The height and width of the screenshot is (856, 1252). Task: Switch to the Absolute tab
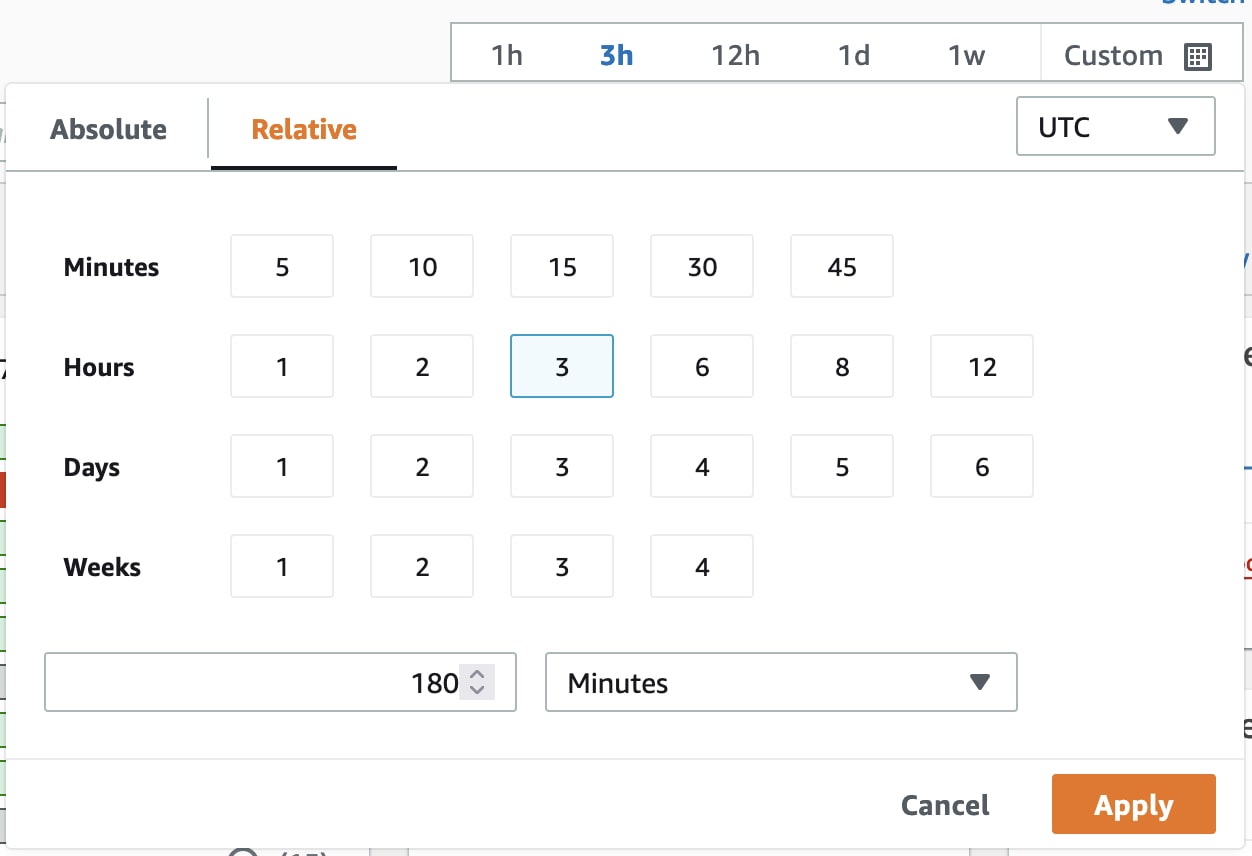click(109, 130)
